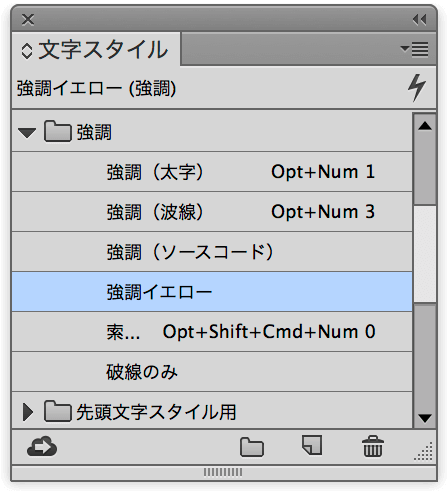Select the 破線のみ style

pyautogui.click(x=212, y=372)
